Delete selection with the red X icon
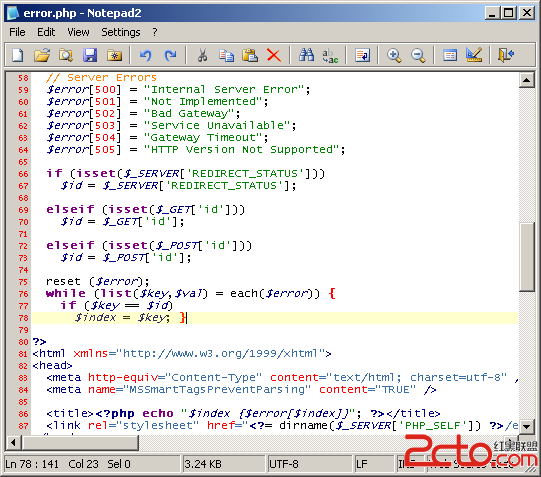The width and height of the screenshot is (541, 477). [x=274, y=55]
